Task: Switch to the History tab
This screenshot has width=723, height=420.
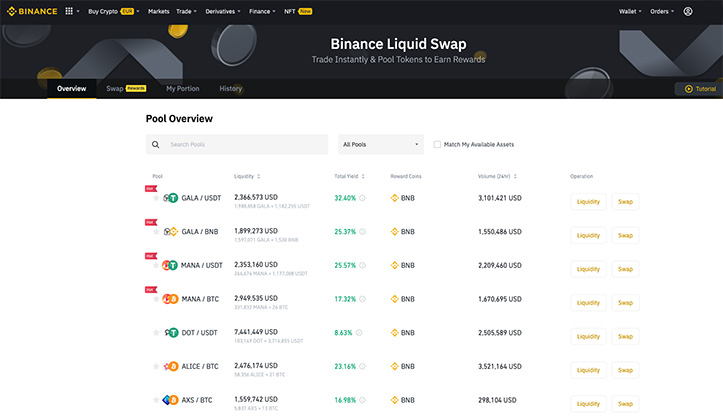Action: point(231,89)
